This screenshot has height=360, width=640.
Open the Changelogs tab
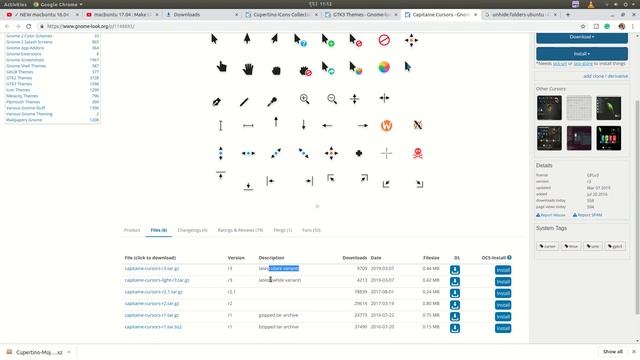[x=192, y=230]
